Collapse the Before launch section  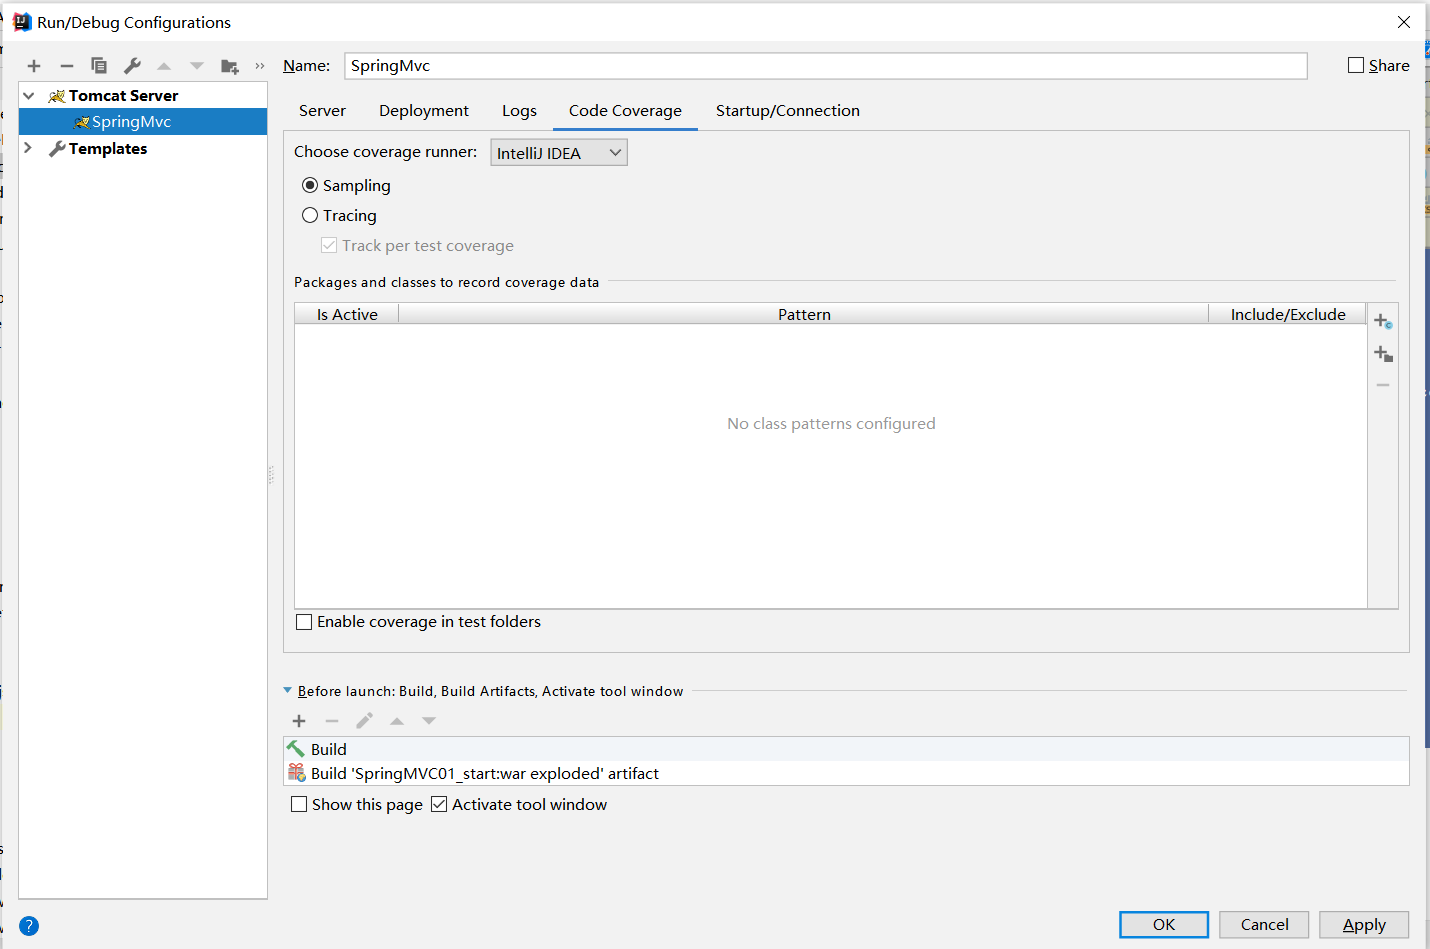[288, 691]
